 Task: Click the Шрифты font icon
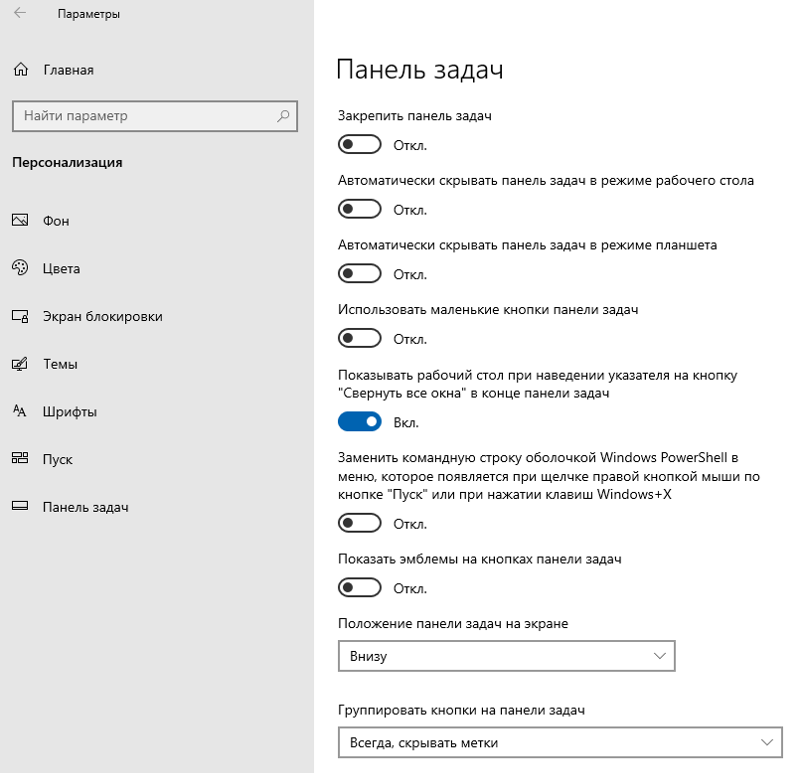19,411
